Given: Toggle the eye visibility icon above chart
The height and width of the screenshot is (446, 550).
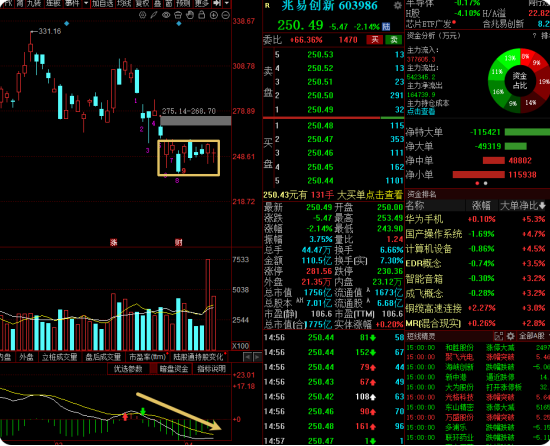Looking at the screenshot, I should click(x=166, y=15).
